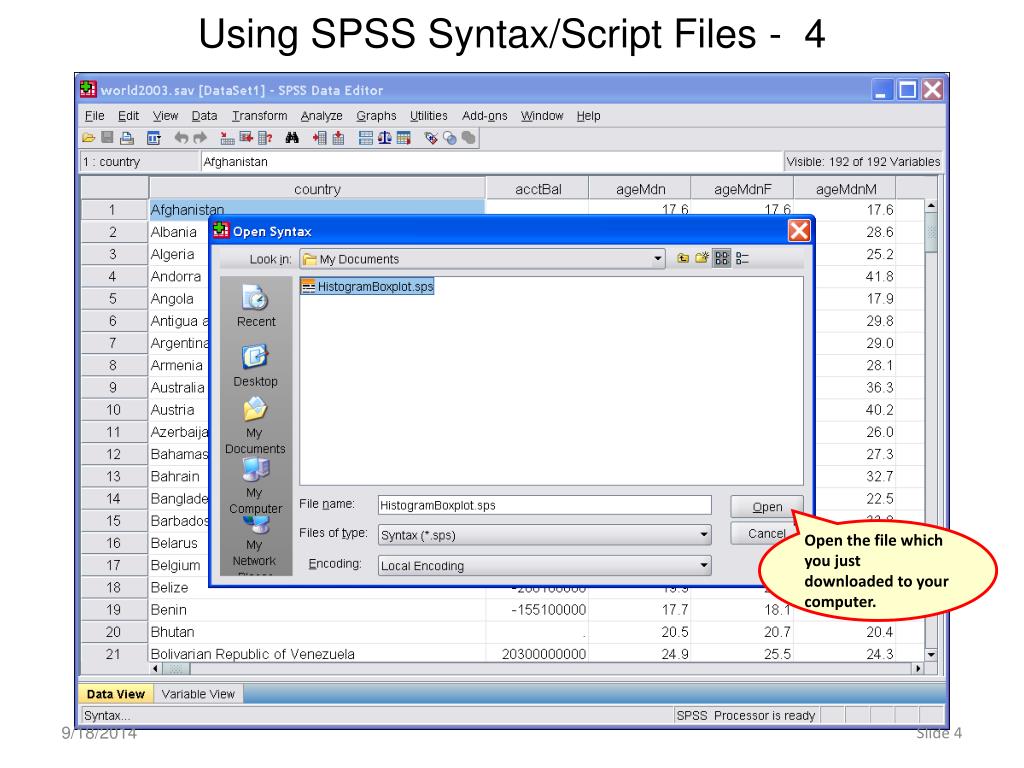Select the acctBal column header
The height and width of the screenshot is (768, 1024).
point(537,189)
